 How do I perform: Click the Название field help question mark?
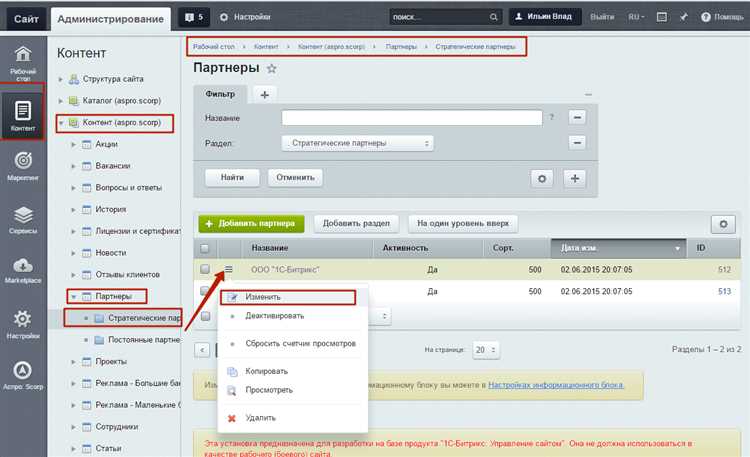point(551,117)
